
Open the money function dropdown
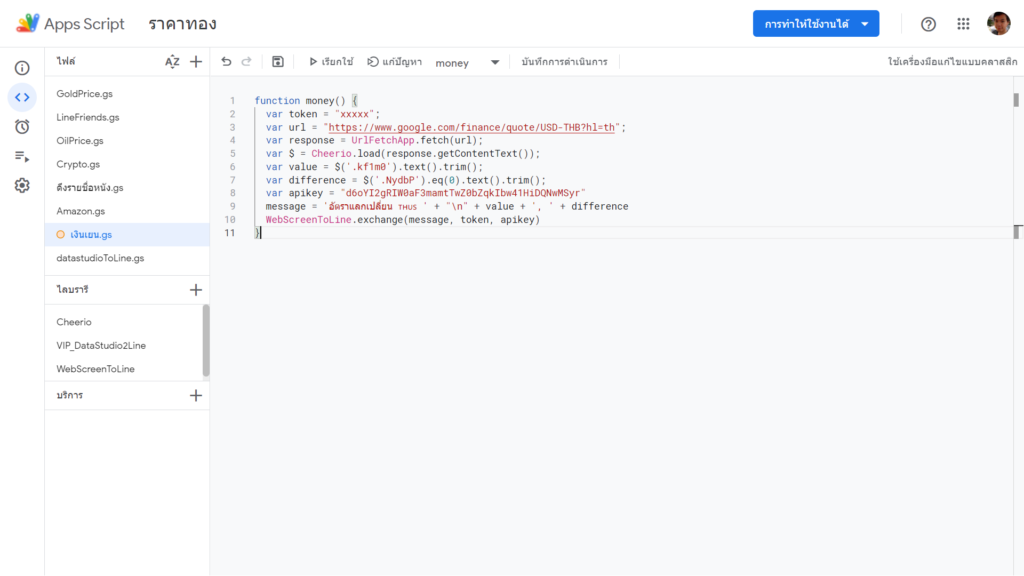[x=467, y=62]
